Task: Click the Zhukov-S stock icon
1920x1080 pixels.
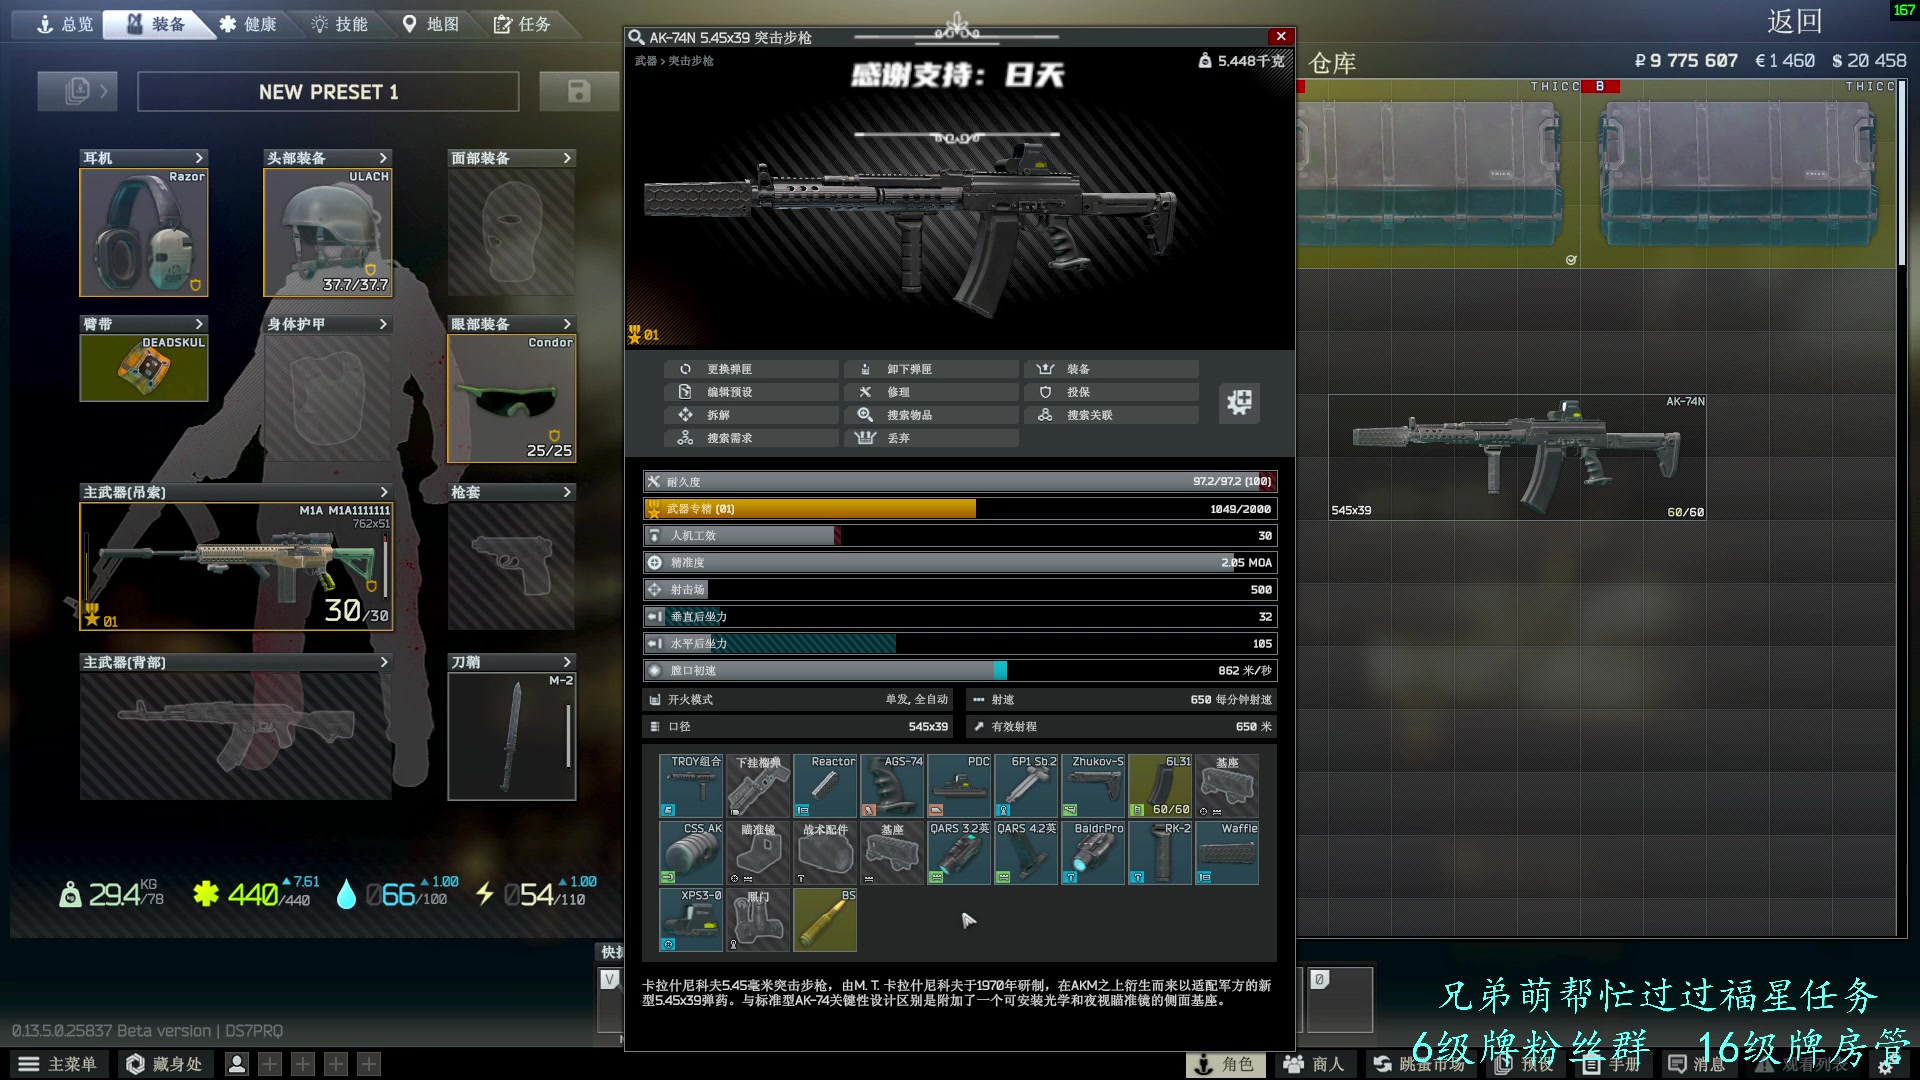Action: pyautogui.click(x=1093, y=786)
